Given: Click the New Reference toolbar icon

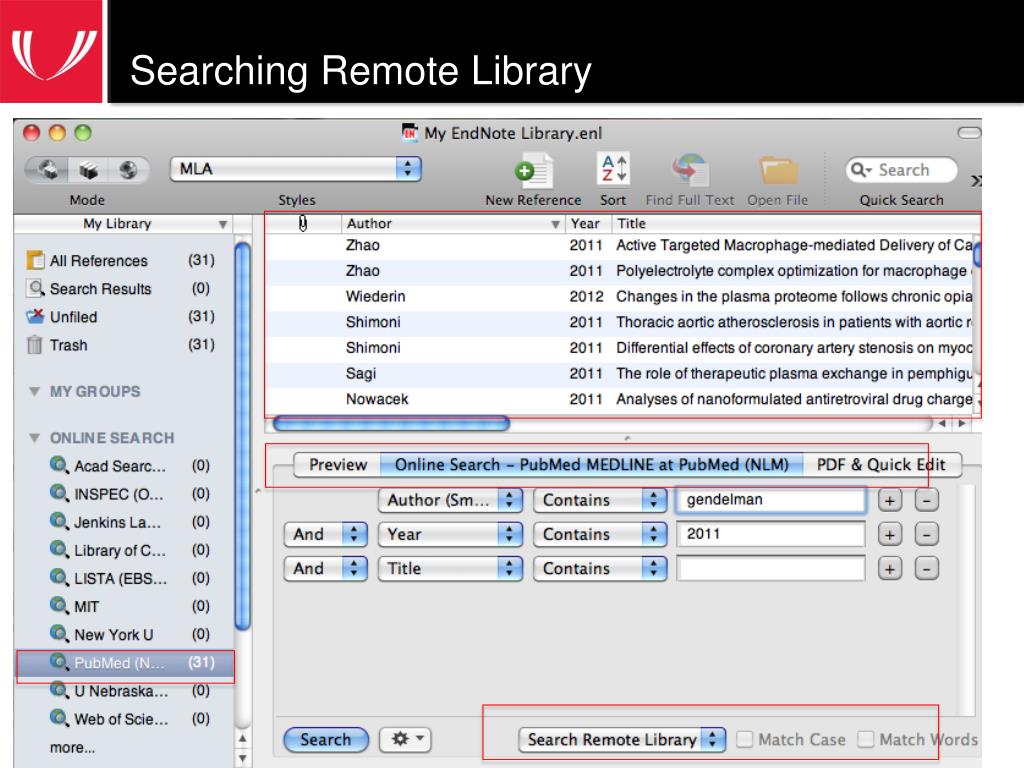Looking at the screenshot, I should (x=532, y=172).
